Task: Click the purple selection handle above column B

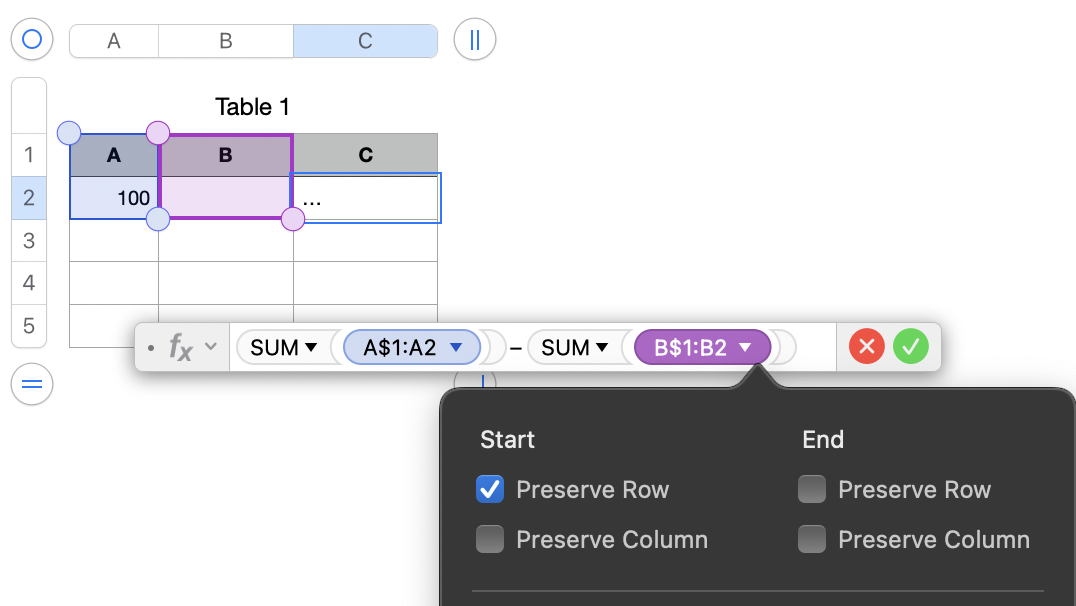Action: (158, 132)
